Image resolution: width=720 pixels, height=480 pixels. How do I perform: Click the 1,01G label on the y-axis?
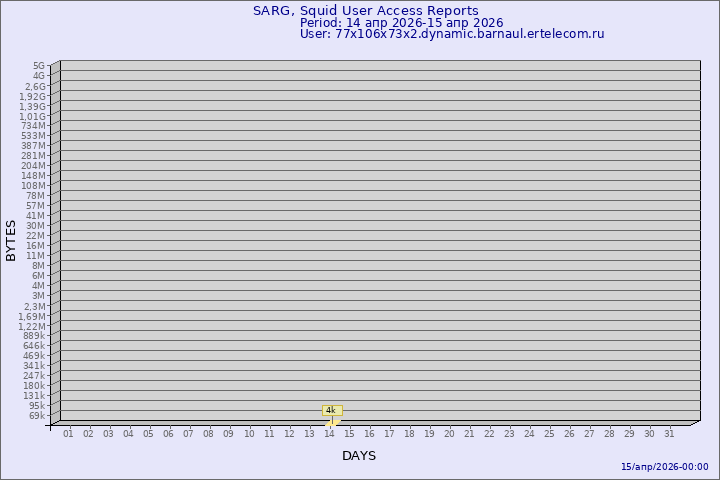[32, 116]
